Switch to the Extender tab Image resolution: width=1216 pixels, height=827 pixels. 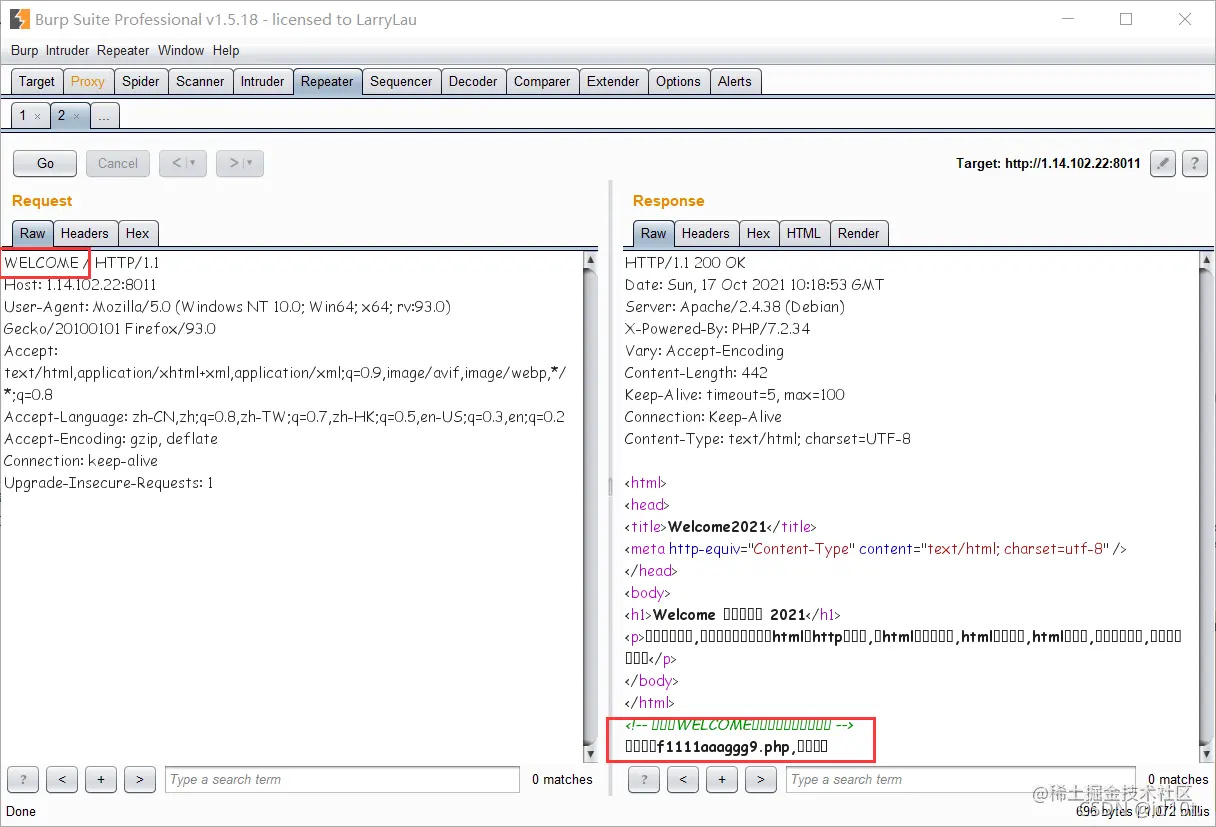[x=613, y=81]
